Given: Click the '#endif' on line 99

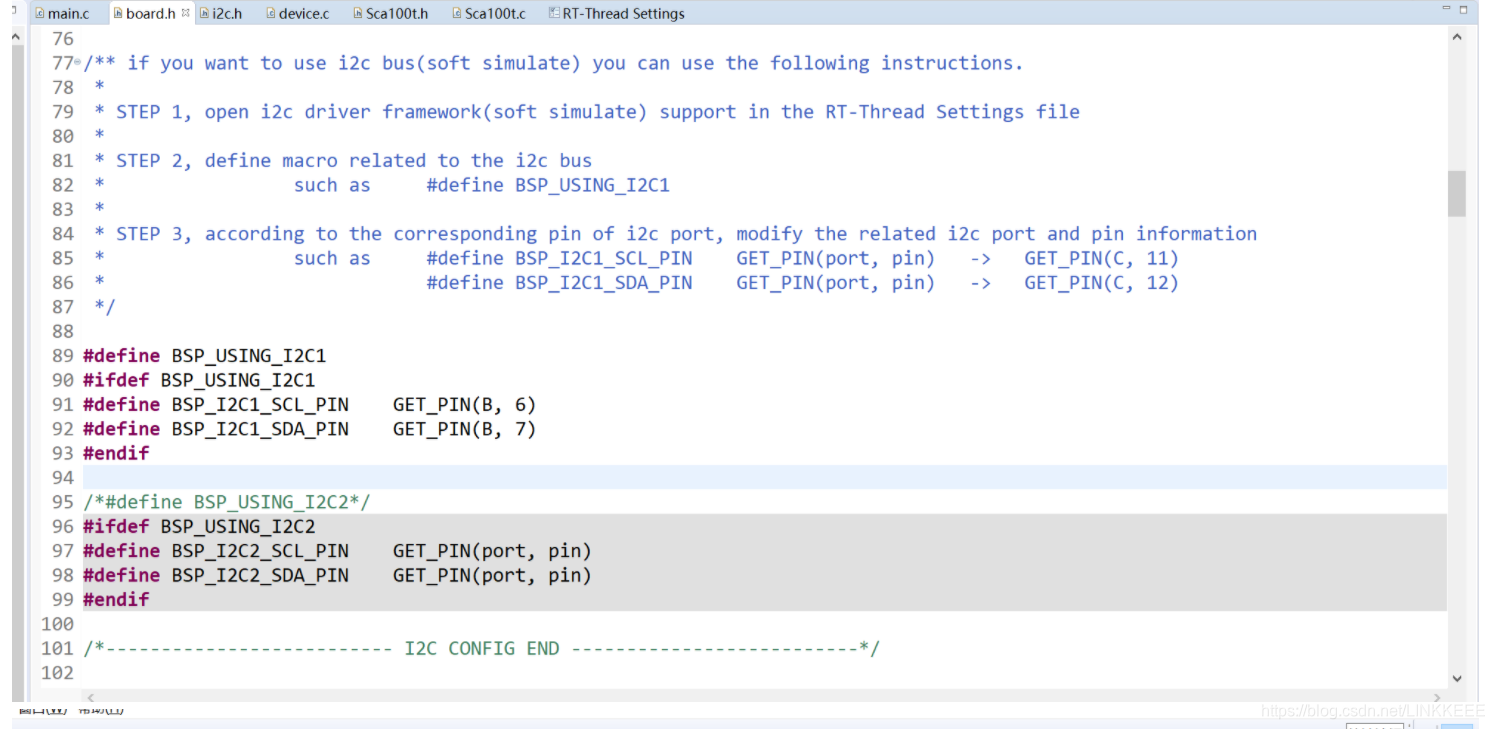Looking at the screenshot, I should (116, 600).
